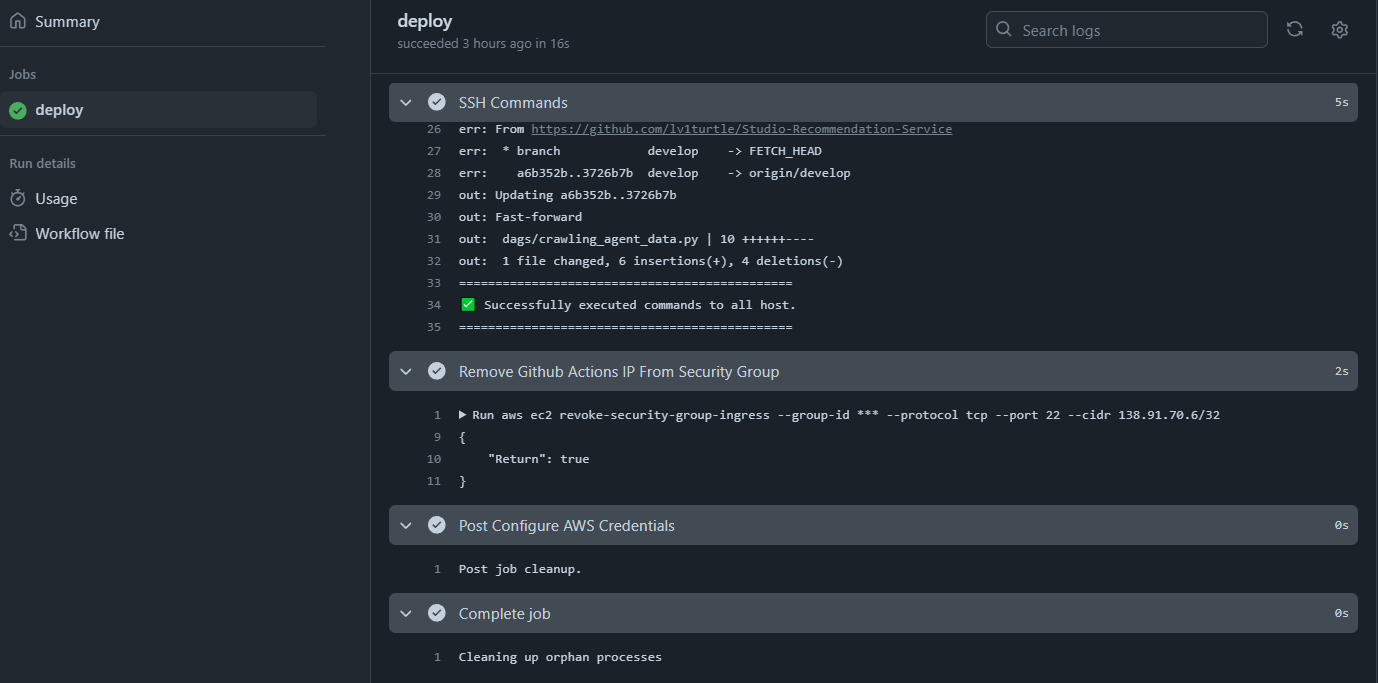
Task: Click the green checkmark on log line 34
Action: click(x=467, y=303)
